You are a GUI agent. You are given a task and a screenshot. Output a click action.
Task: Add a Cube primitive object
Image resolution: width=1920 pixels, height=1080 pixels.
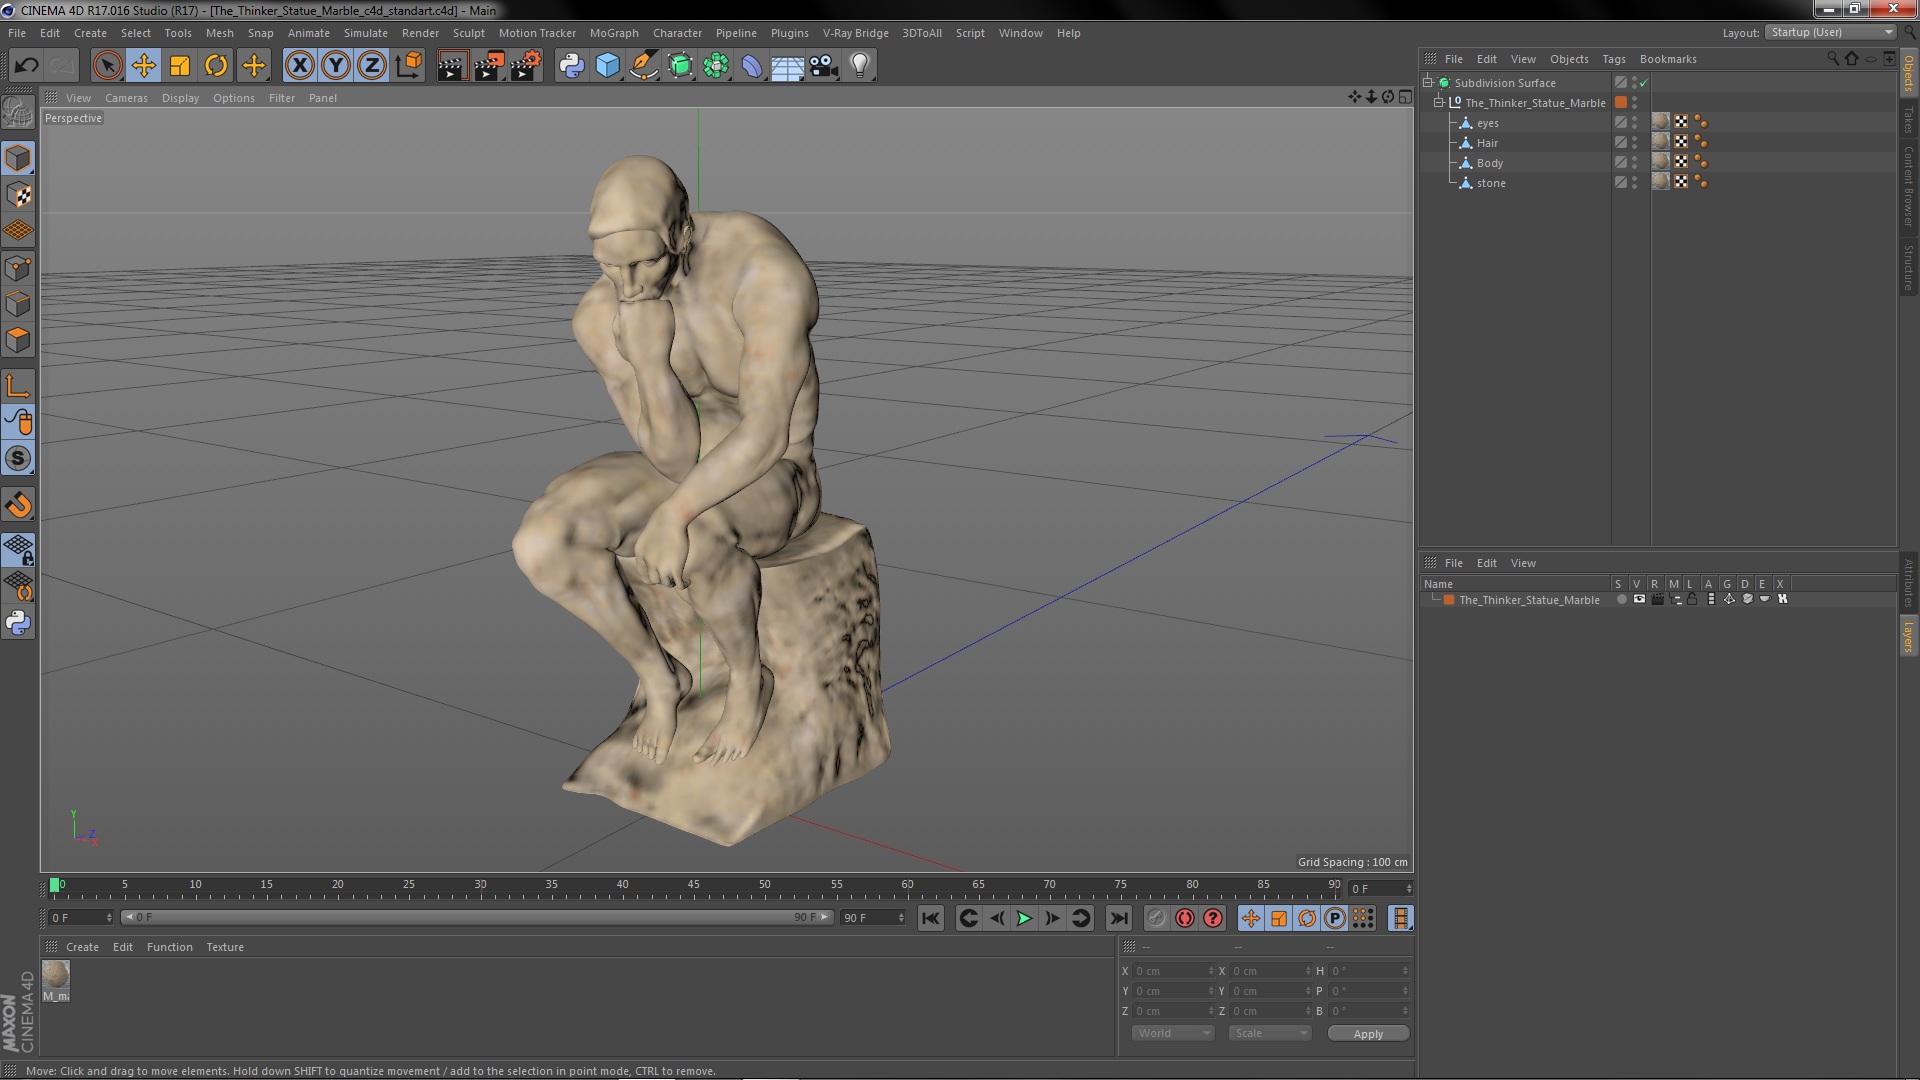[x=607, y=66]
